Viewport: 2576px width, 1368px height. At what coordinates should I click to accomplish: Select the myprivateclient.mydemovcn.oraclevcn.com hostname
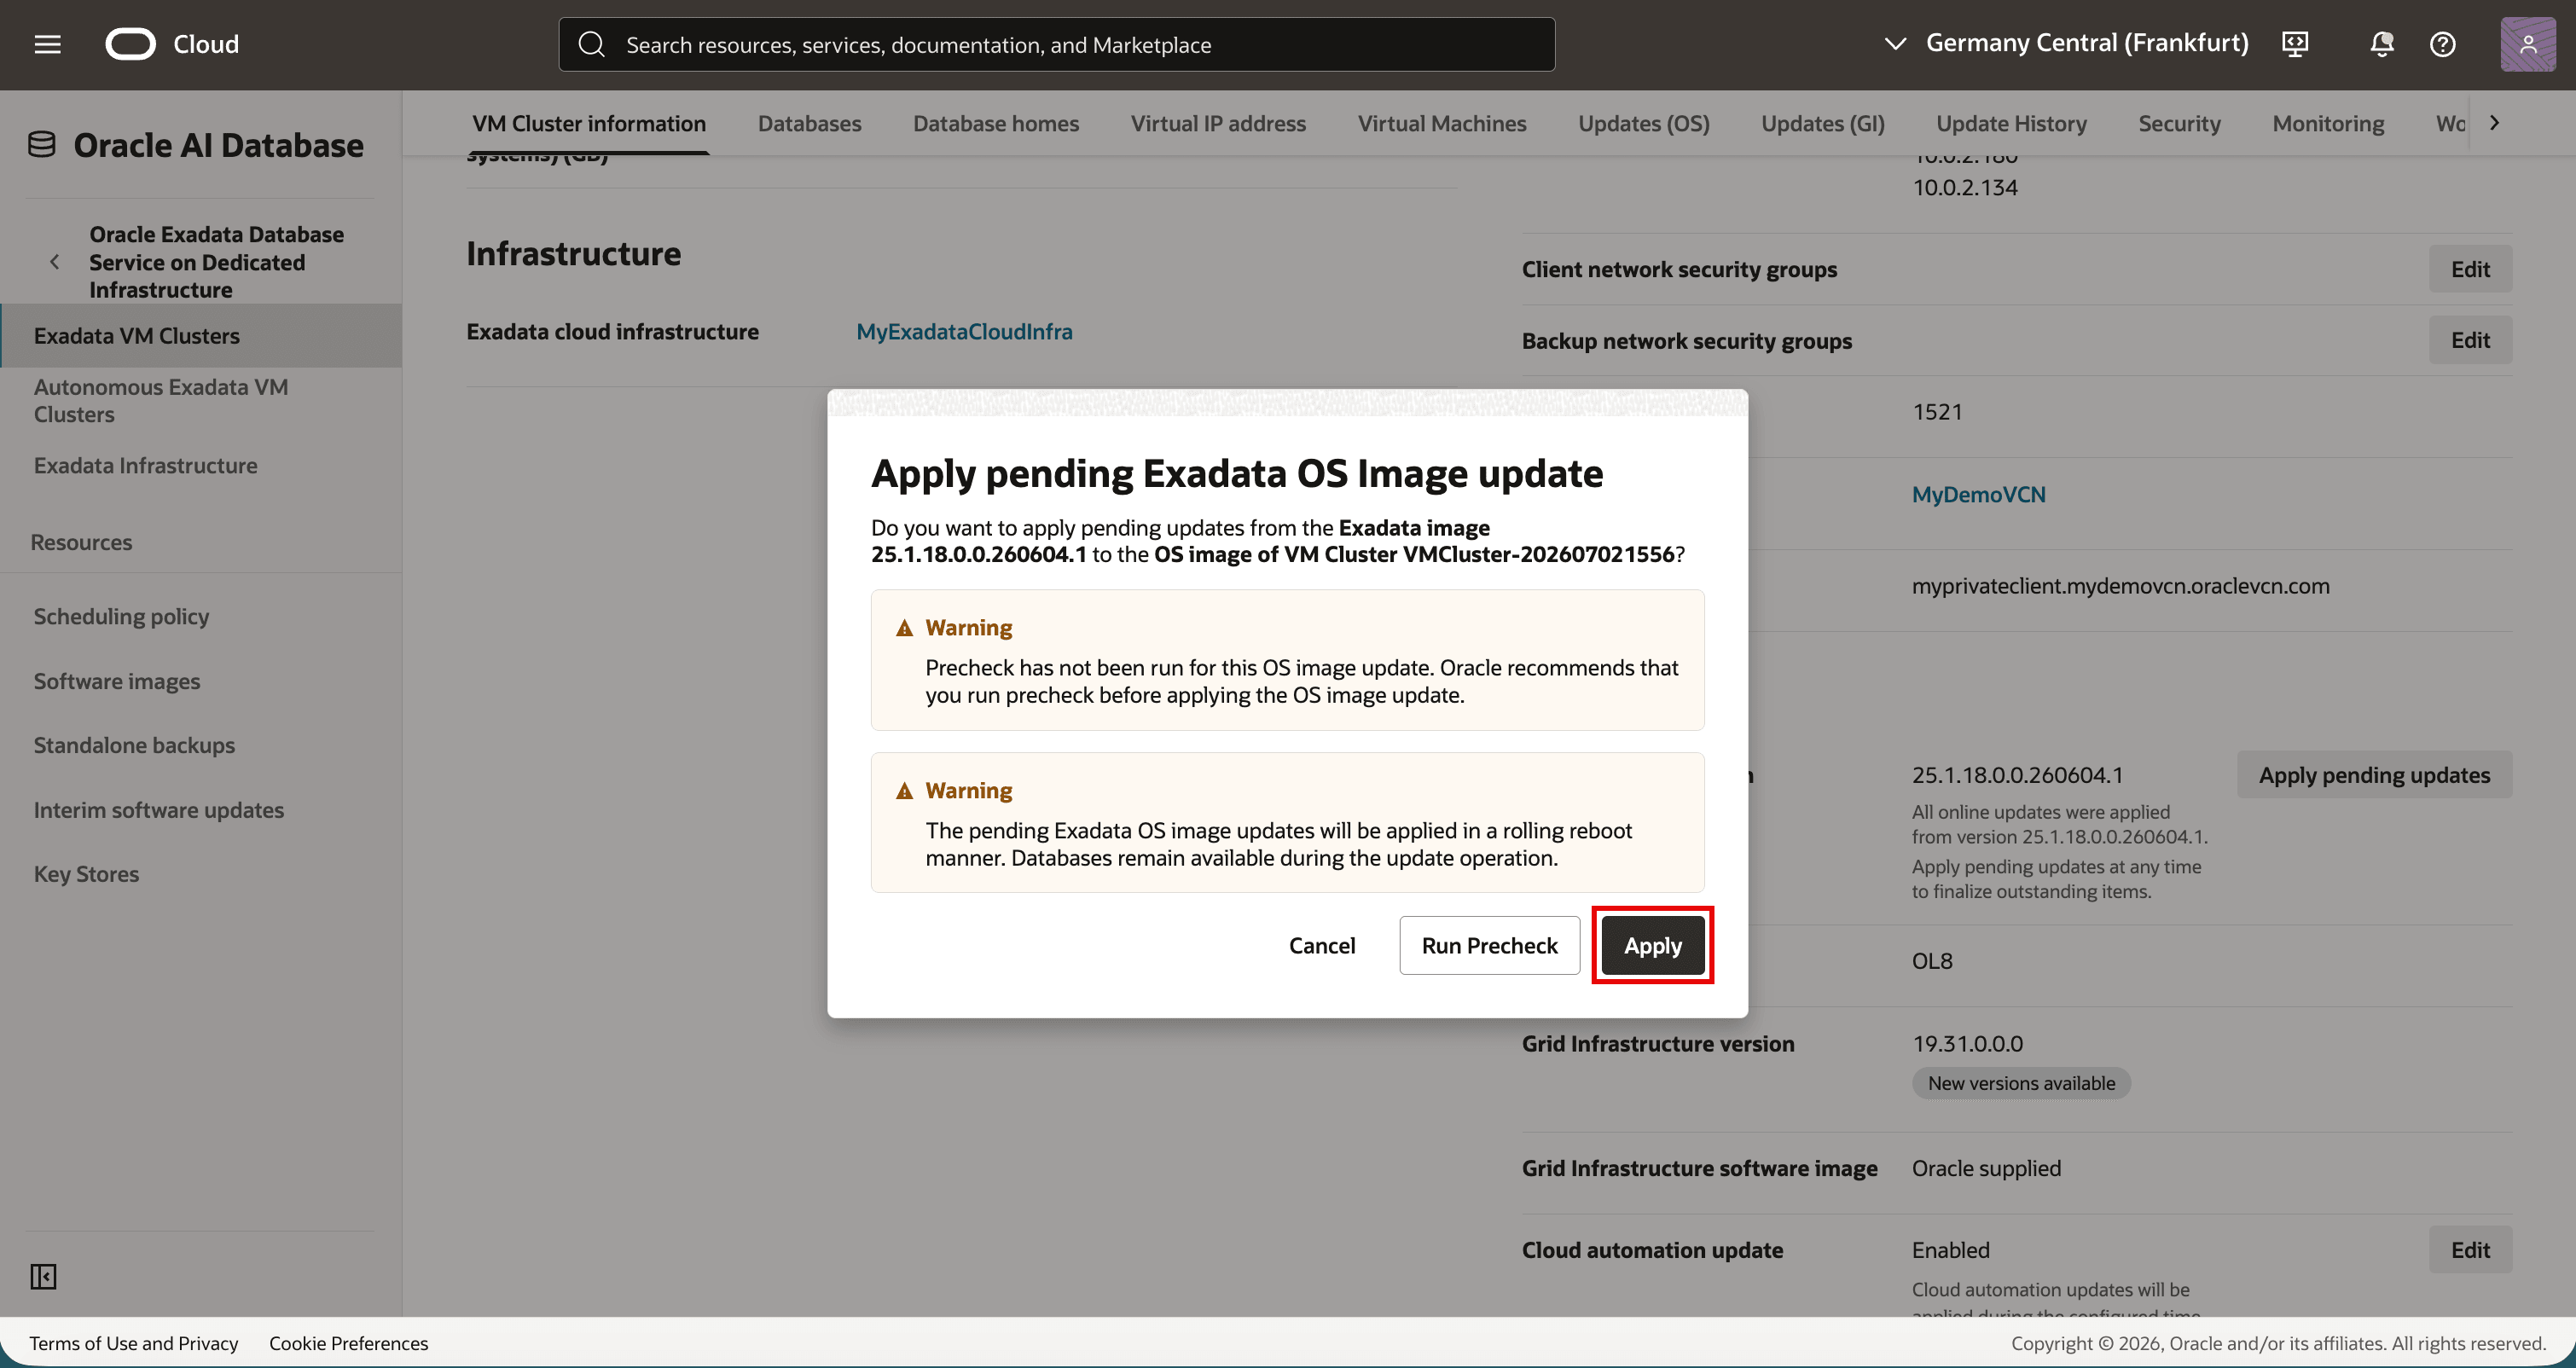2120,586
